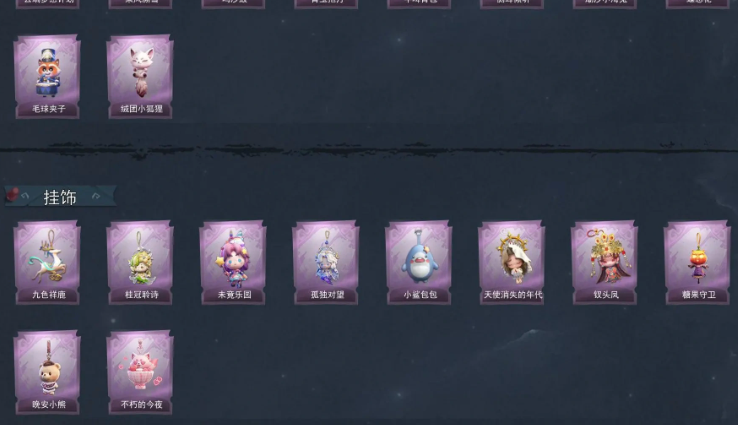Choose the 桂冠聆诗 pendant
Image resolution: width=738 pixels, height=425 pixels.
click(x=140, y=262)
